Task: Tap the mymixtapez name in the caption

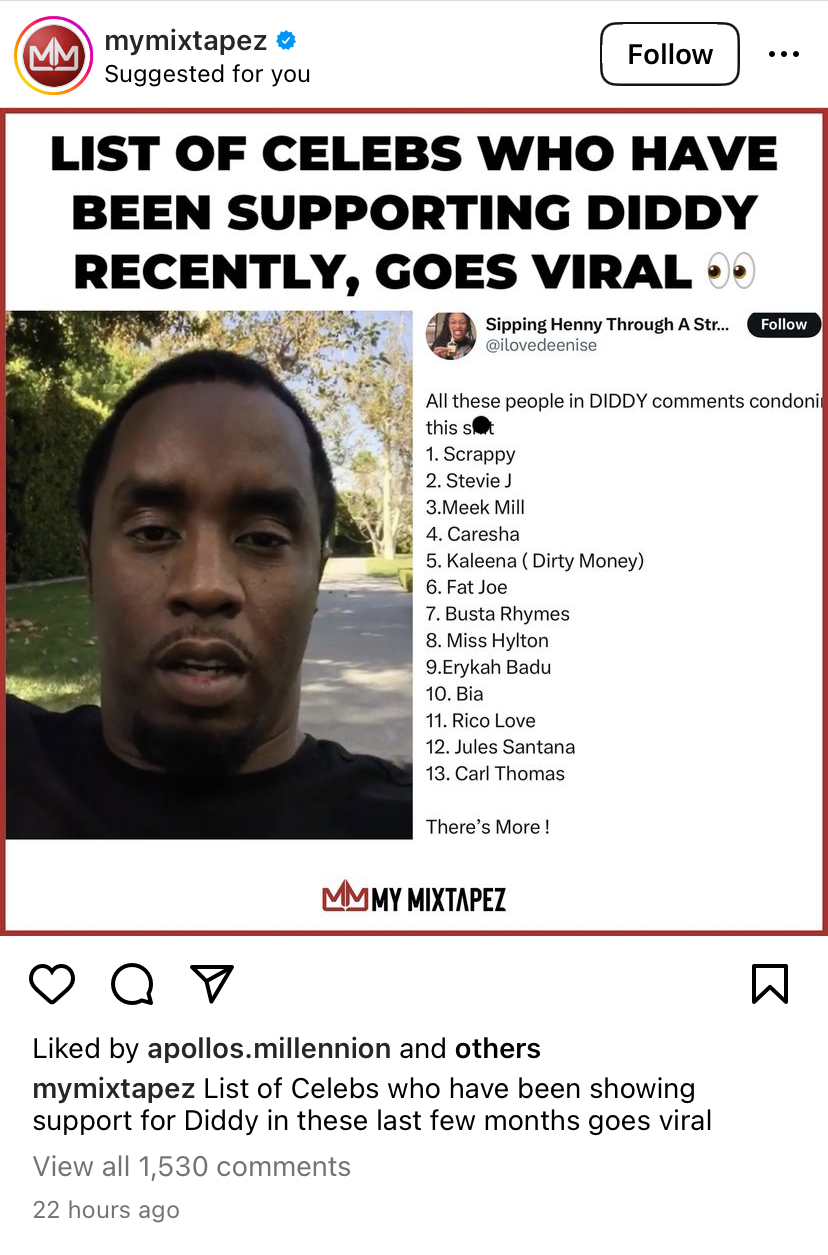Action: 114,1089
